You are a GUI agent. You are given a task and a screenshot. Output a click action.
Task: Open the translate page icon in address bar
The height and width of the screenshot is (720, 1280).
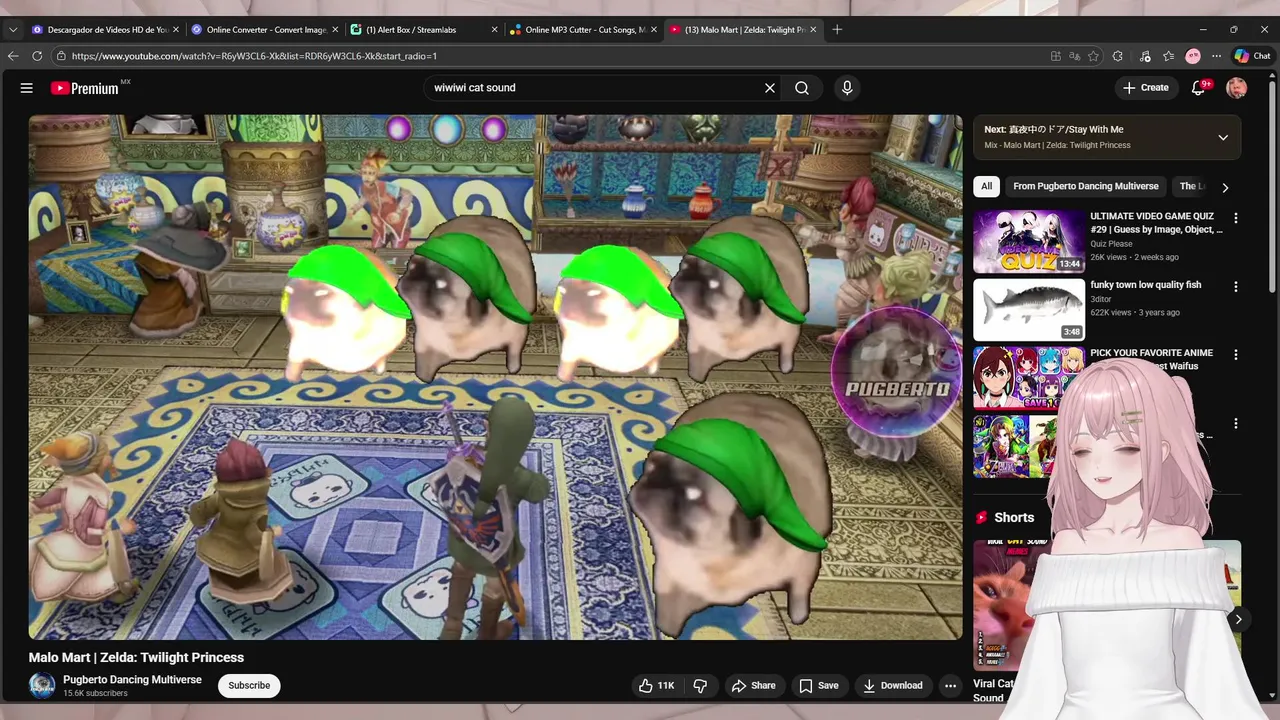pyautogui.click(x=1075, y=56)
